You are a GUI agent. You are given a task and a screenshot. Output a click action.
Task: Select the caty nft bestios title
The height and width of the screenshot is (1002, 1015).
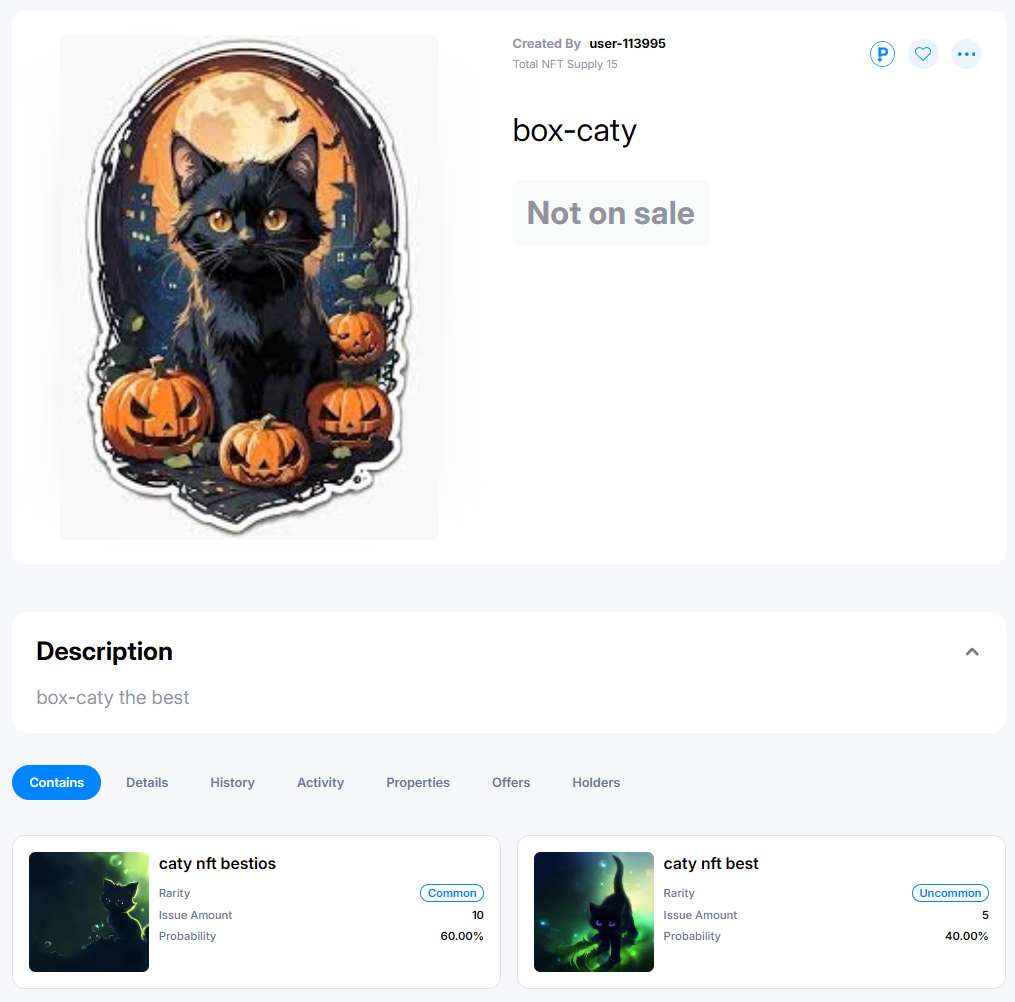[x=217, y=863]
